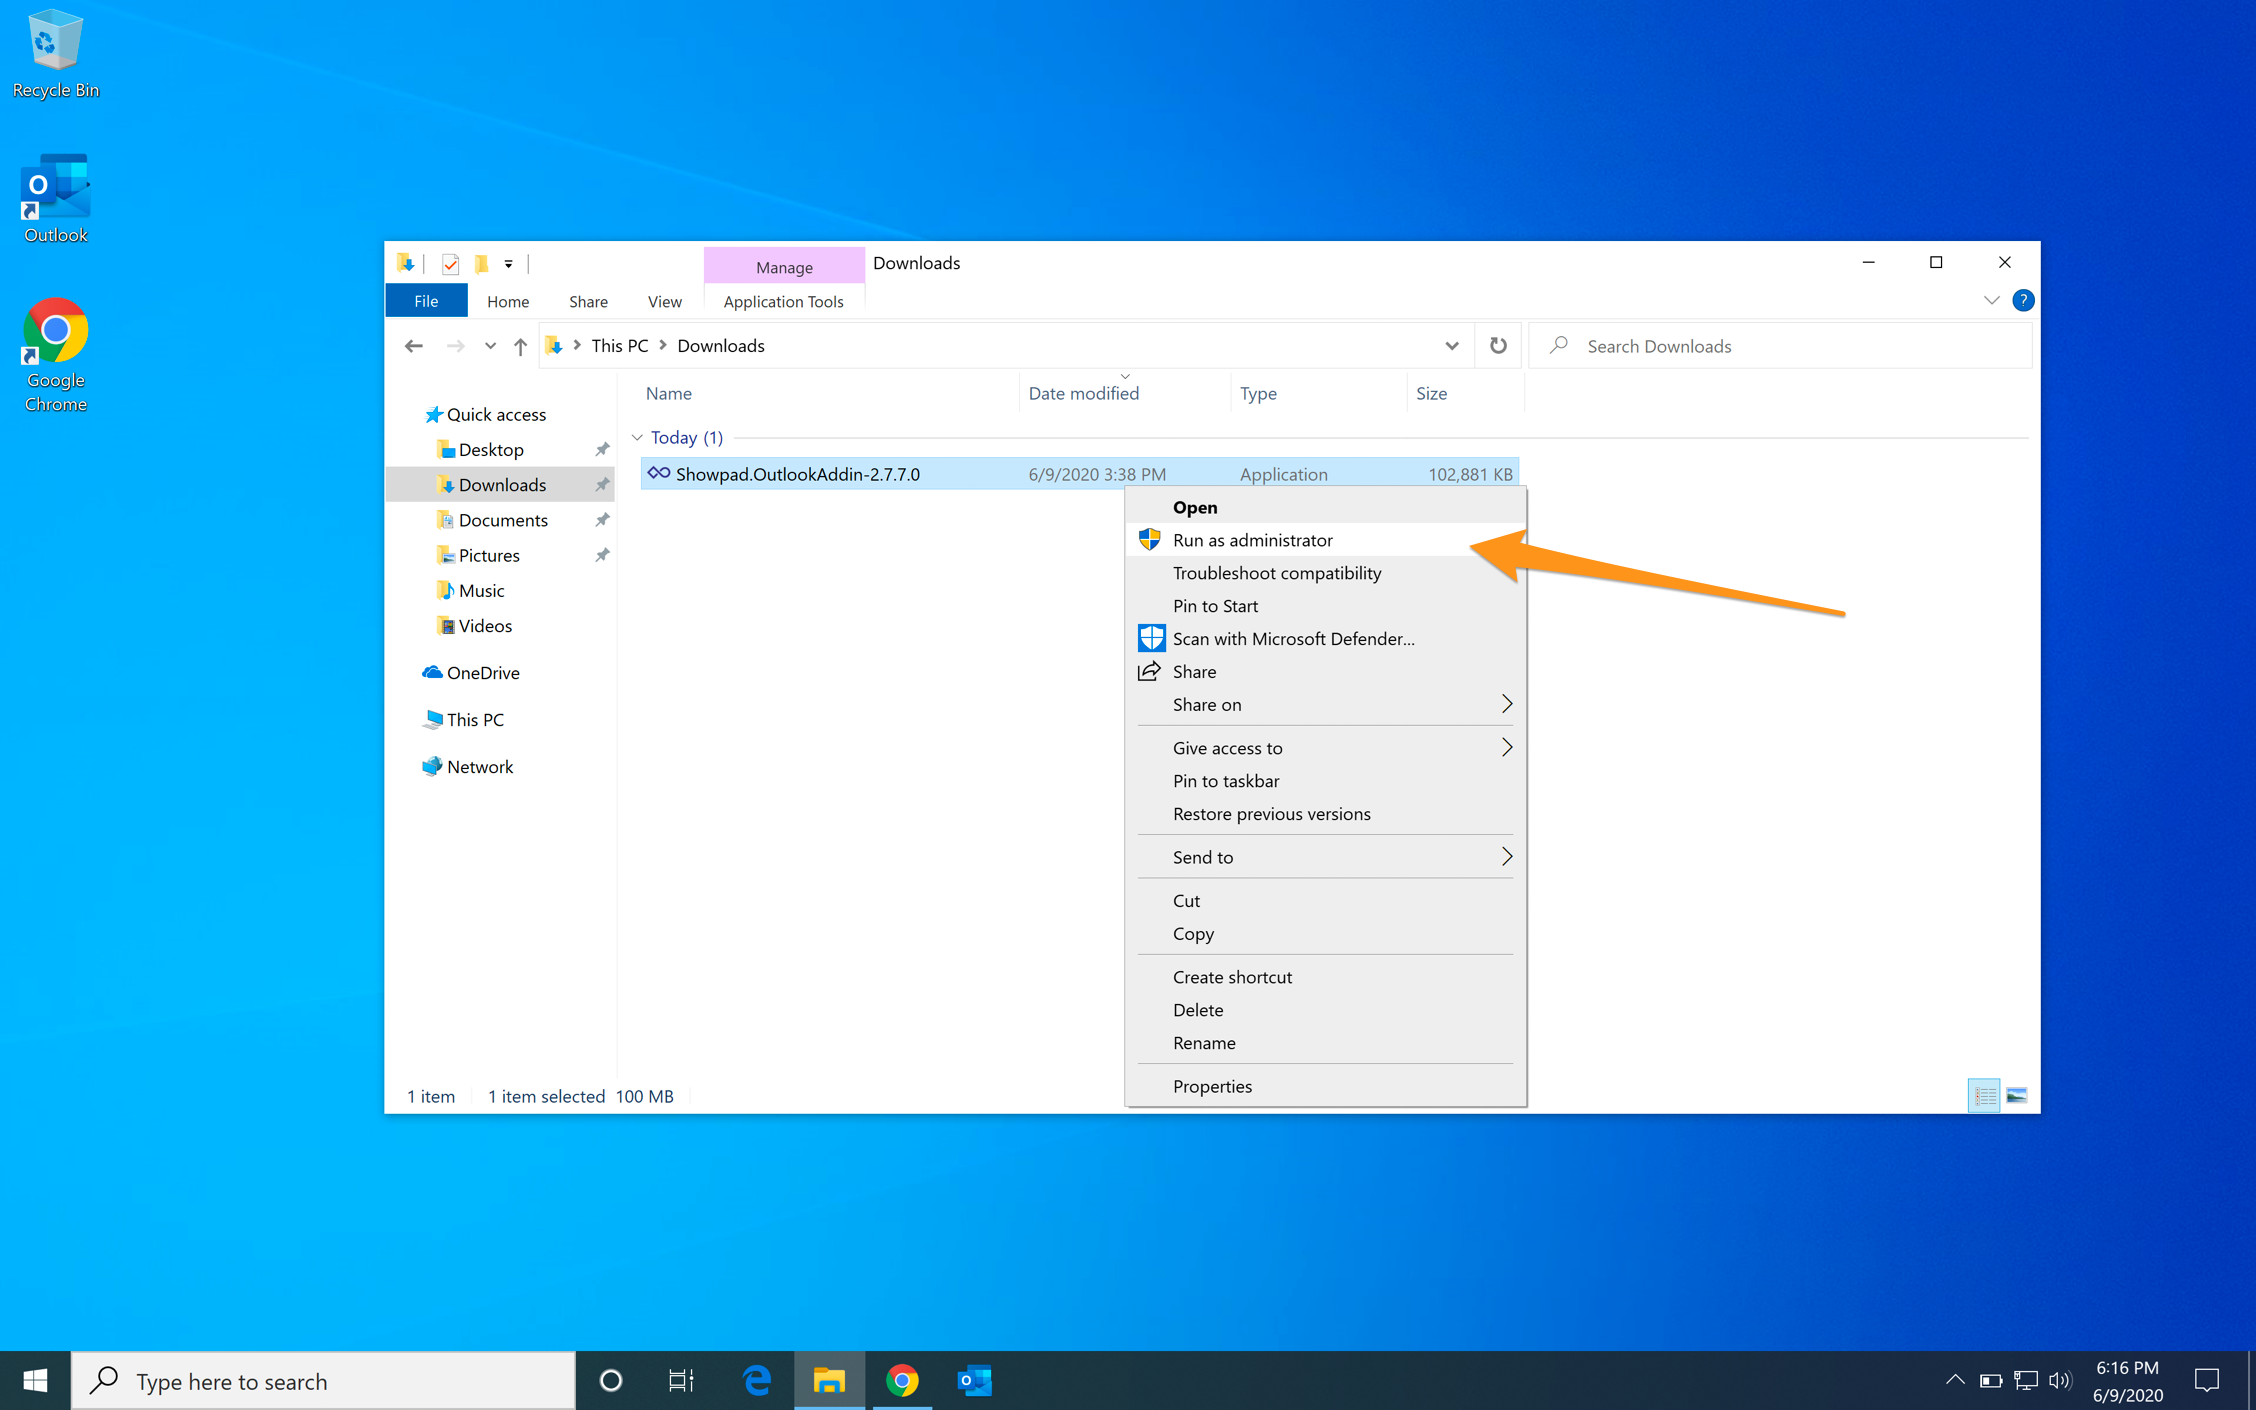Choose Pin to taskbar
The width and height of the screenshot is (2256, 1410).
coord(1325,781)
